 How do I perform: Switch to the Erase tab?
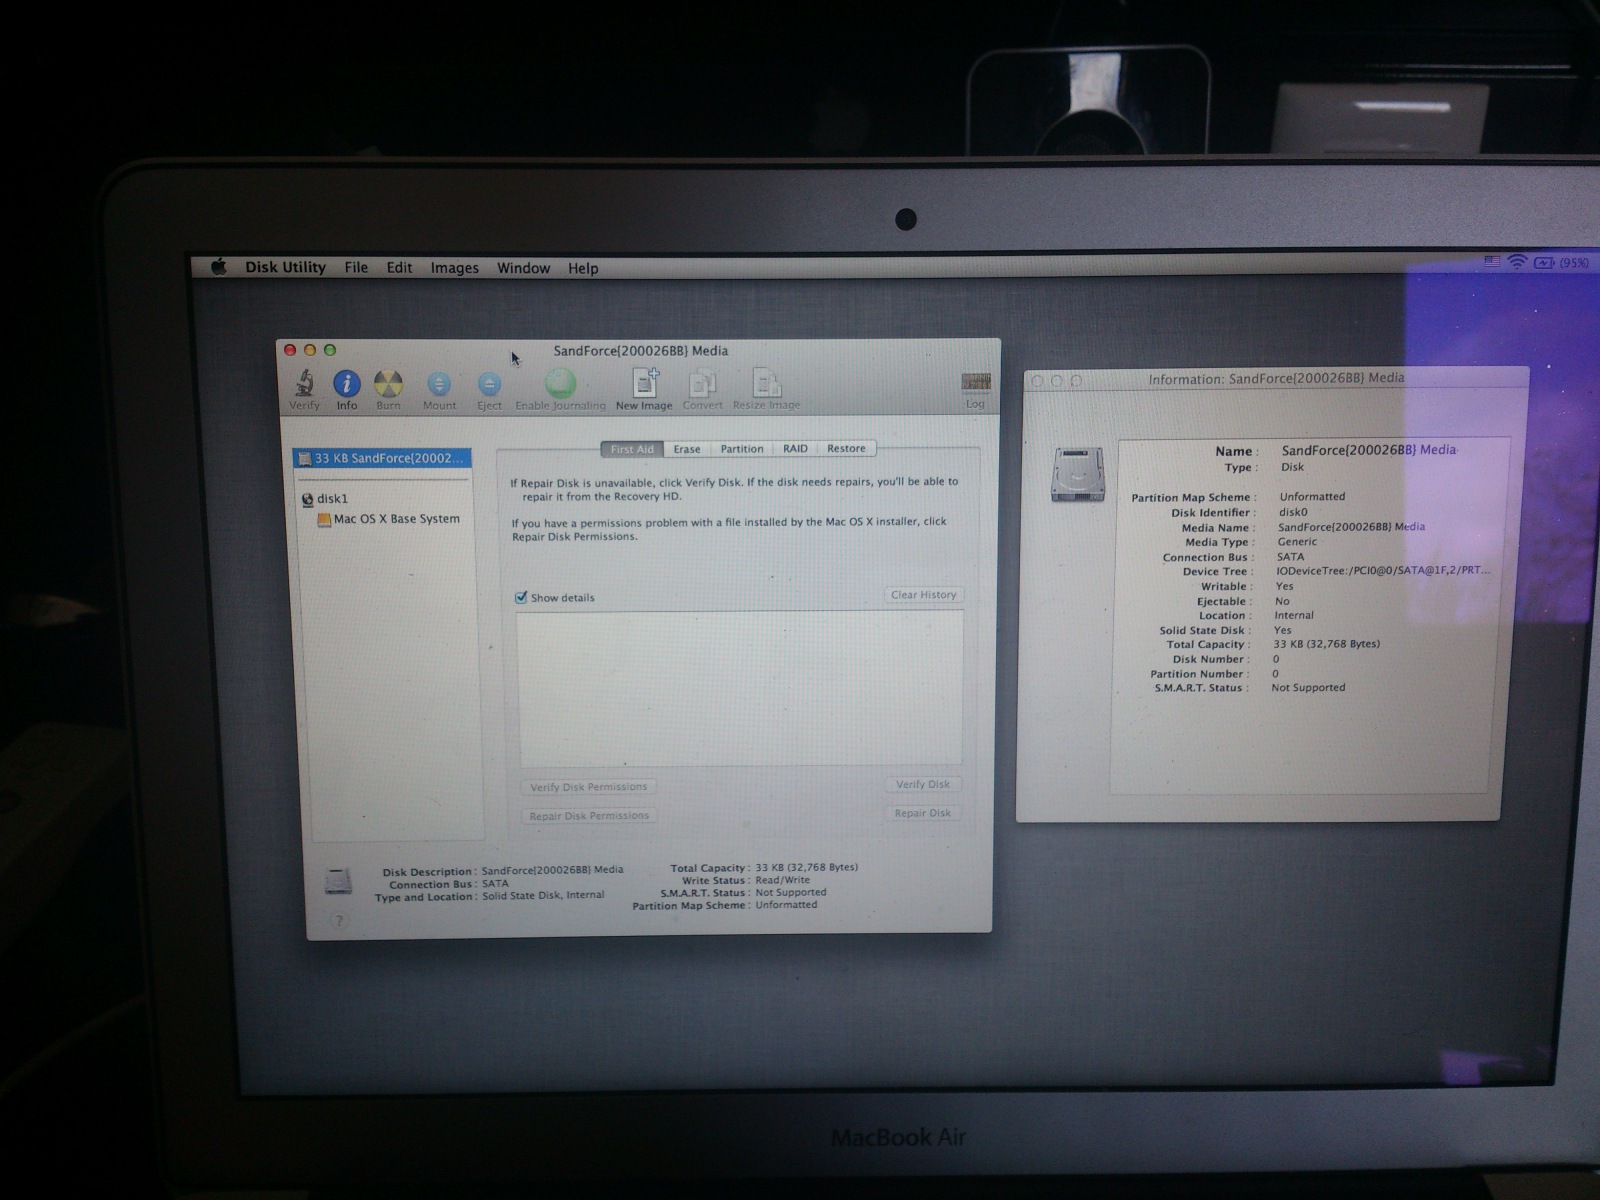point(687,449)
